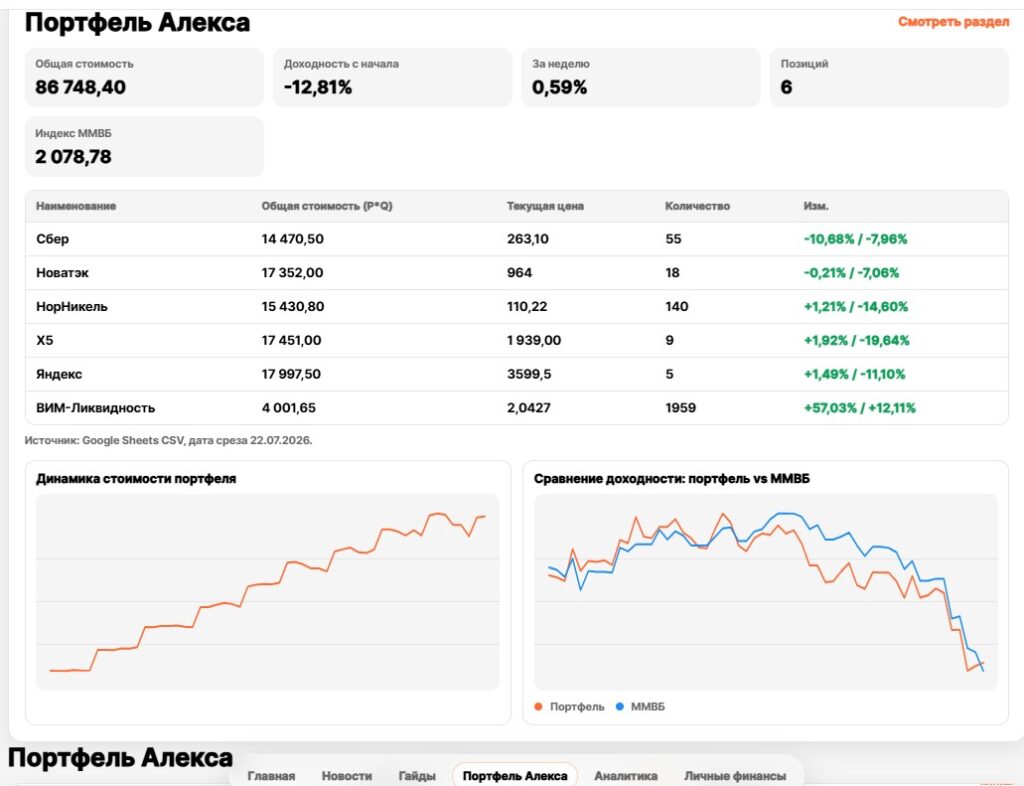Open the Смотреть раздел link

(x=953, y=22)
